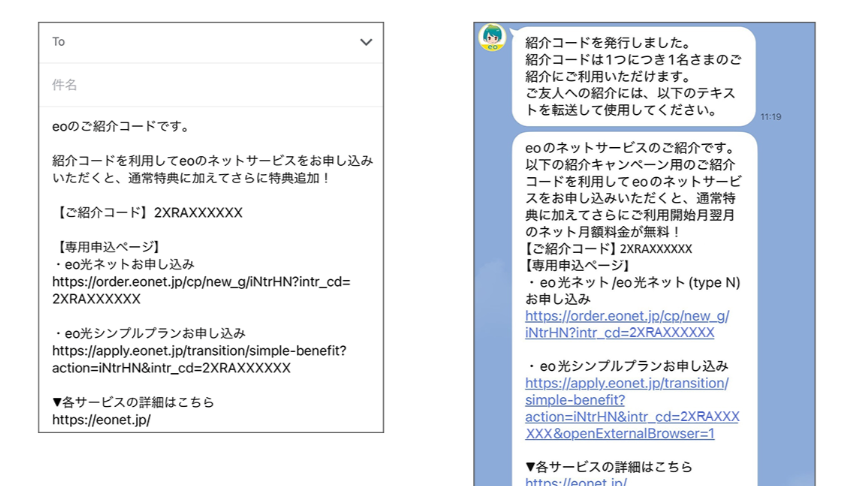Image resolution: width=859 pixels, height=486 pixels.
Task: Click chat text '【ご紹介コード】2XRAXXXXXX'
Action: click(x=609, y=249)
